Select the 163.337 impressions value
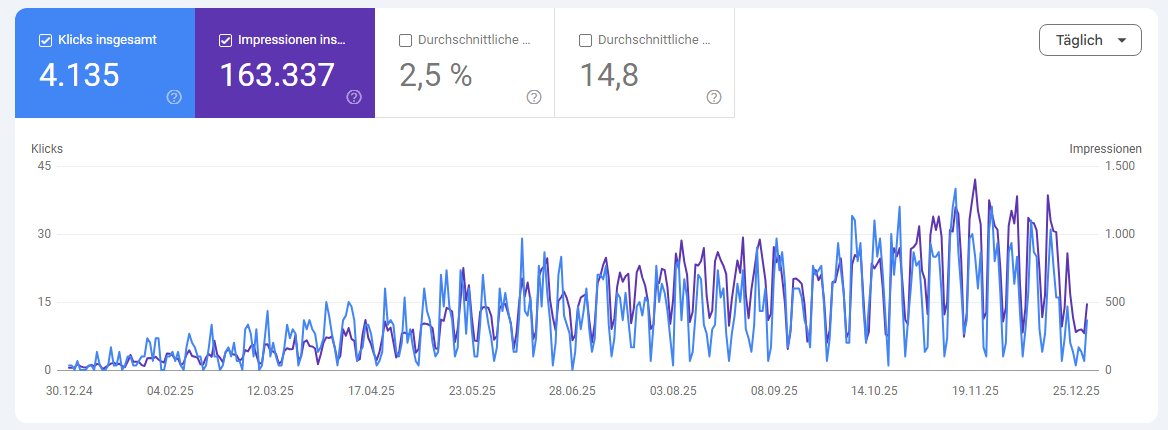 (277, 75)
